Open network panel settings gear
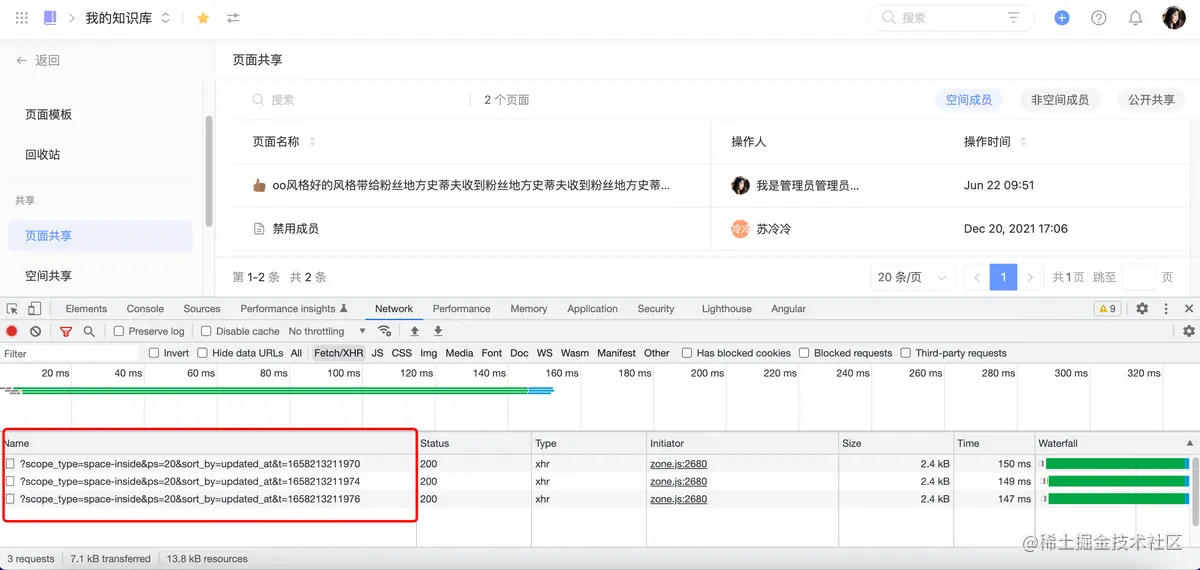Image resolution: width=1200 pixels, height=570 pixels. pyautogui.click(x=1189, y=331)
